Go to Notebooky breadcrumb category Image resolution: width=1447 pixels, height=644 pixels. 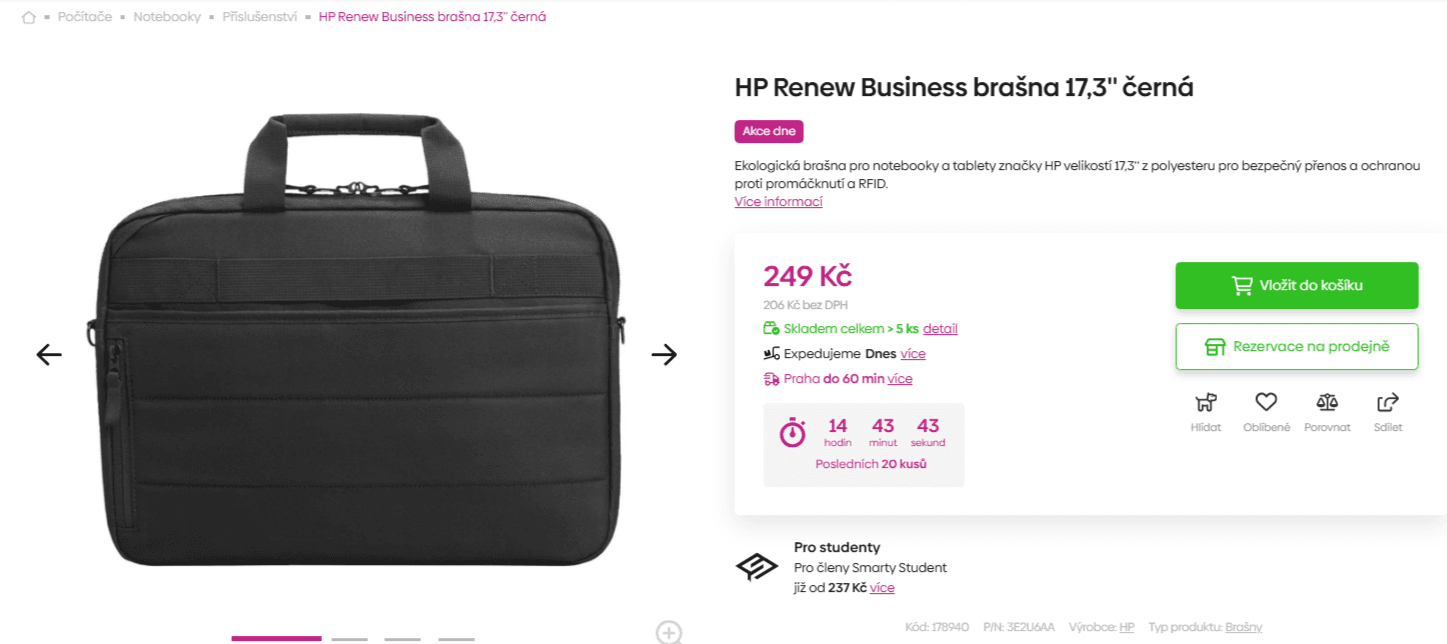(167, 17)
